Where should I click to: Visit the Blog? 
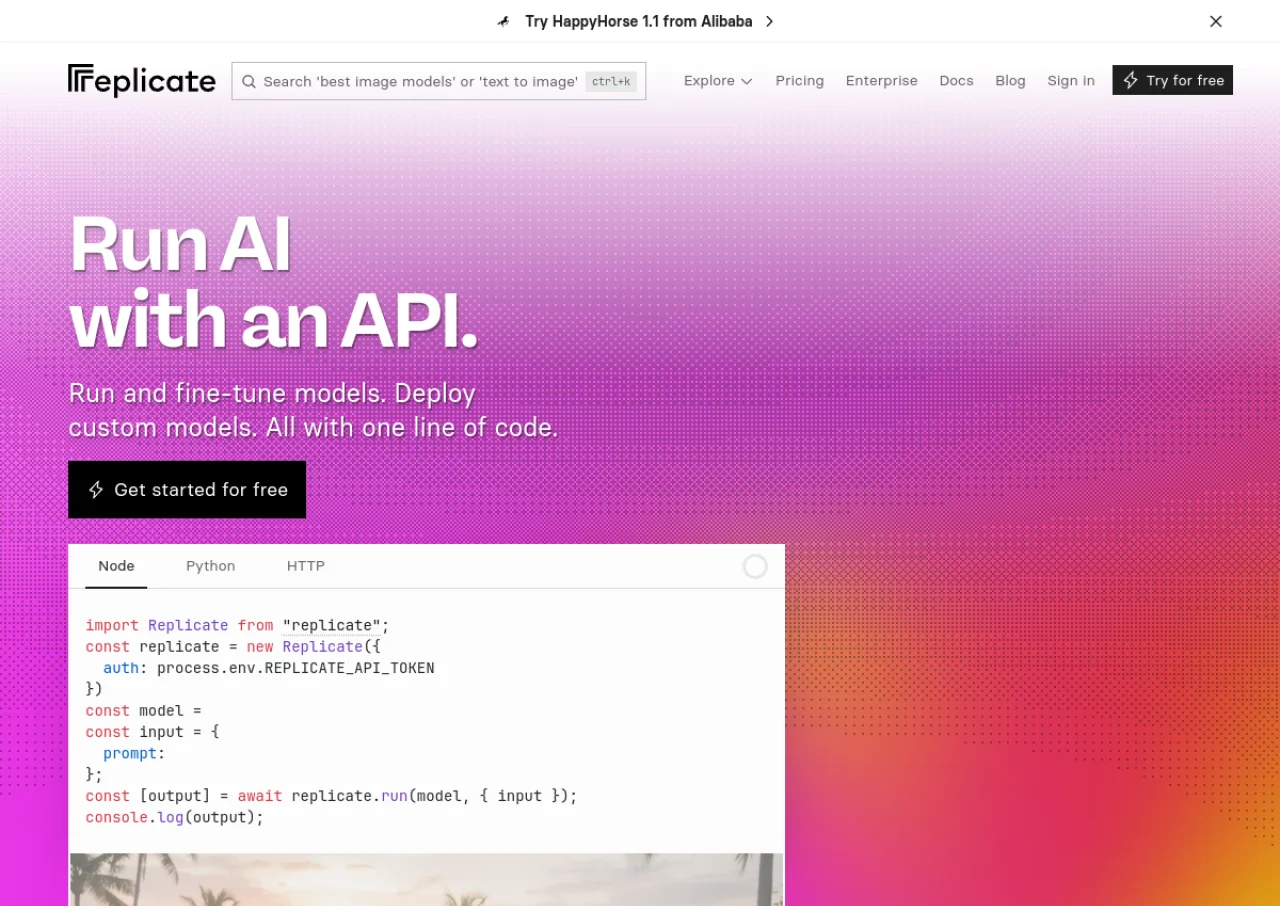click(1010, 81)
